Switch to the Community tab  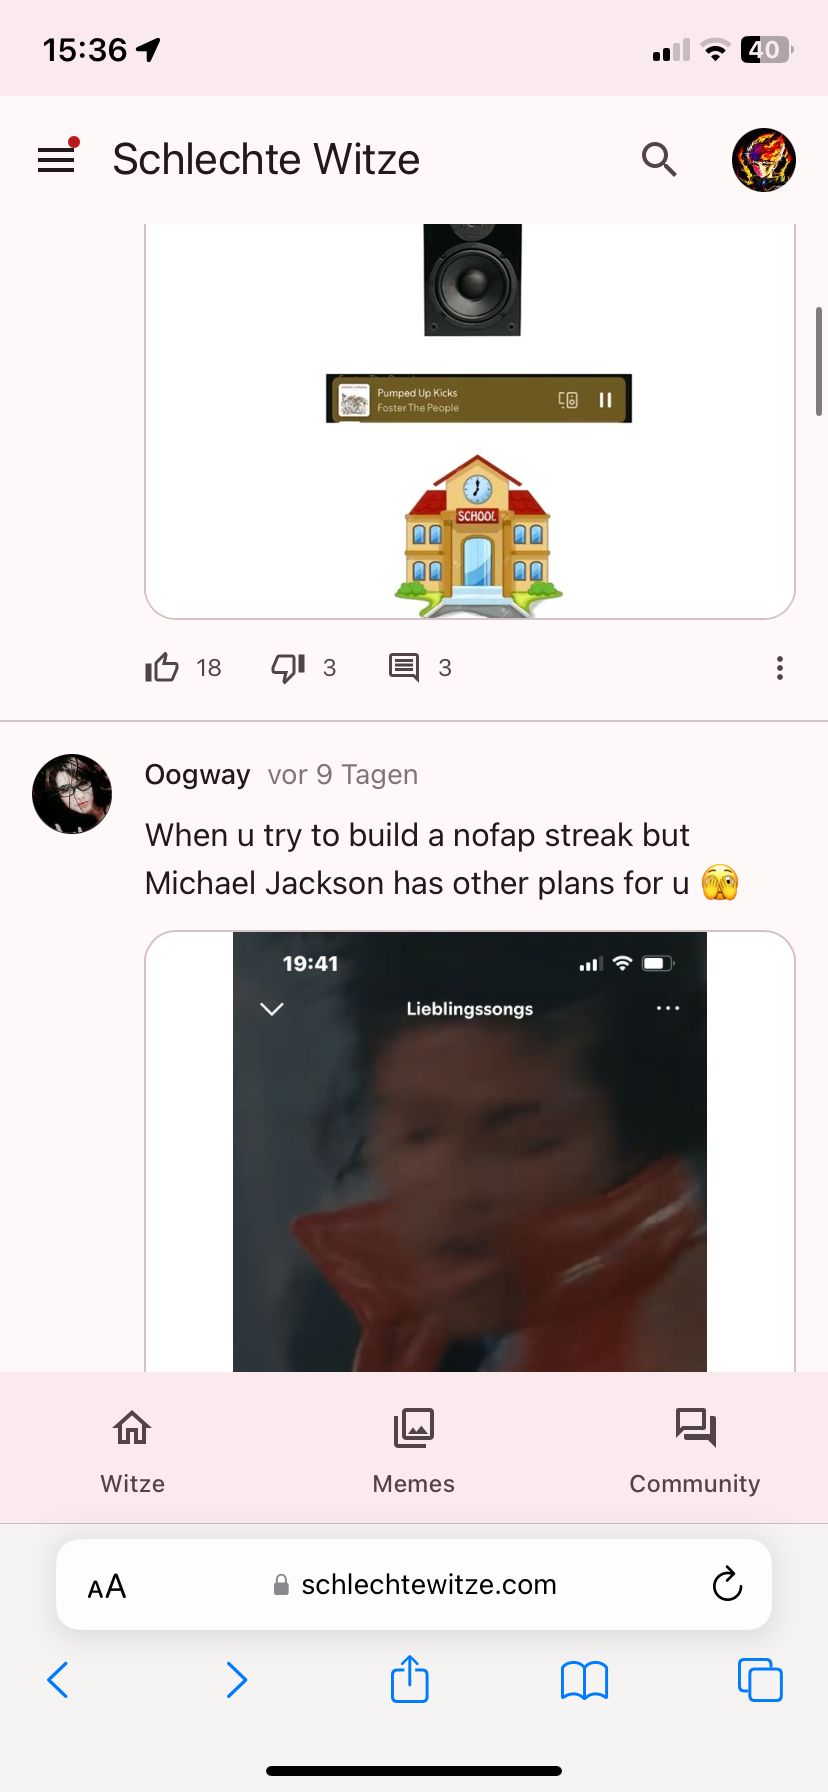[x=695, y=1450]
